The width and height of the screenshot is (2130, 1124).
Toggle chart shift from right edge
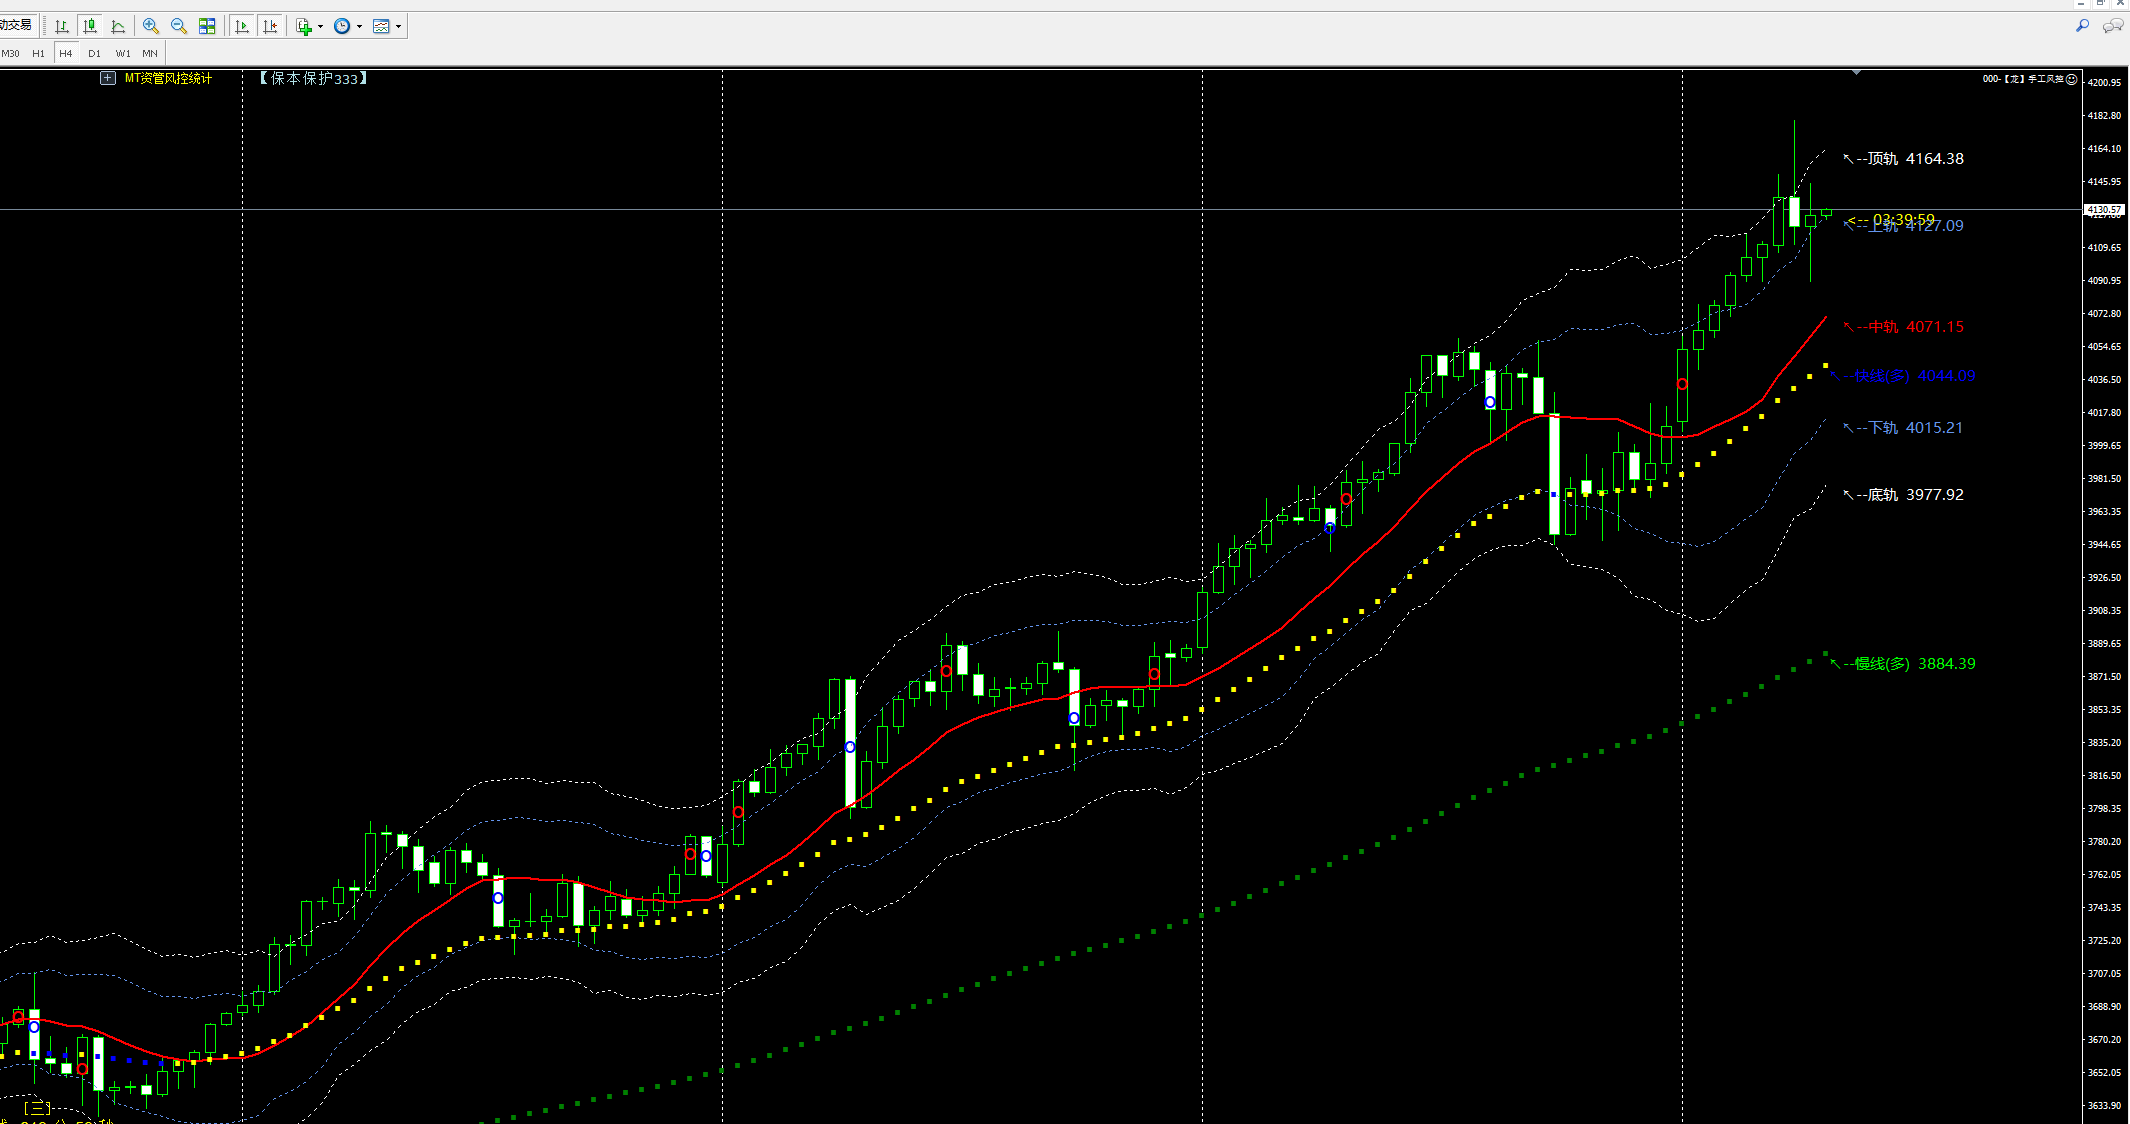point(270,27)
